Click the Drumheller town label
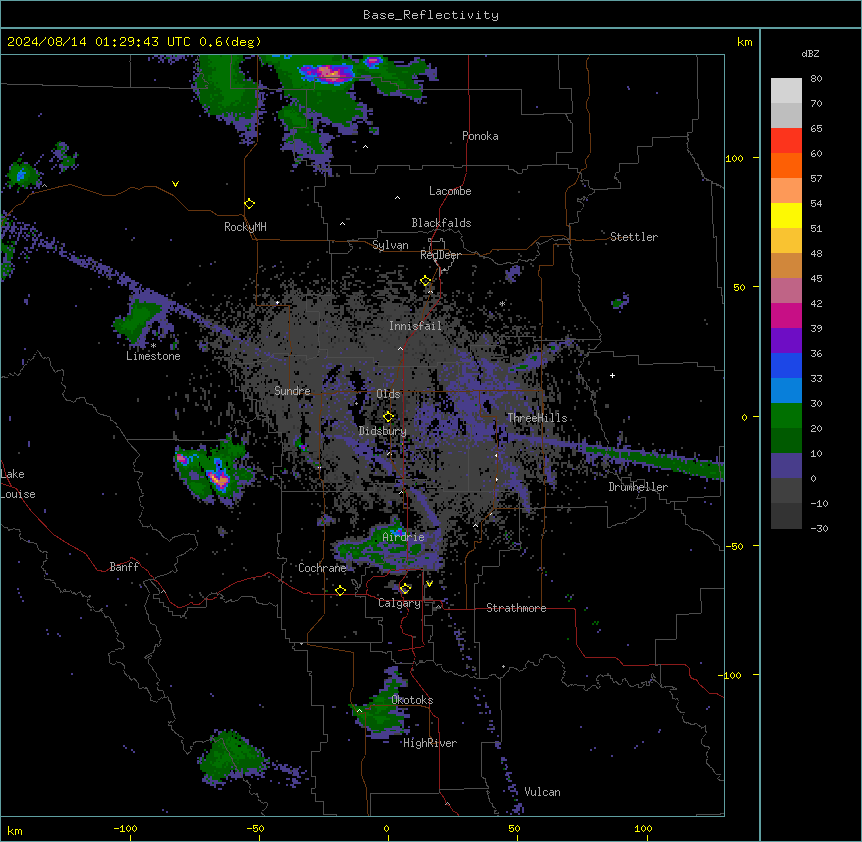862x842 pixels. [x=638, y=487]
